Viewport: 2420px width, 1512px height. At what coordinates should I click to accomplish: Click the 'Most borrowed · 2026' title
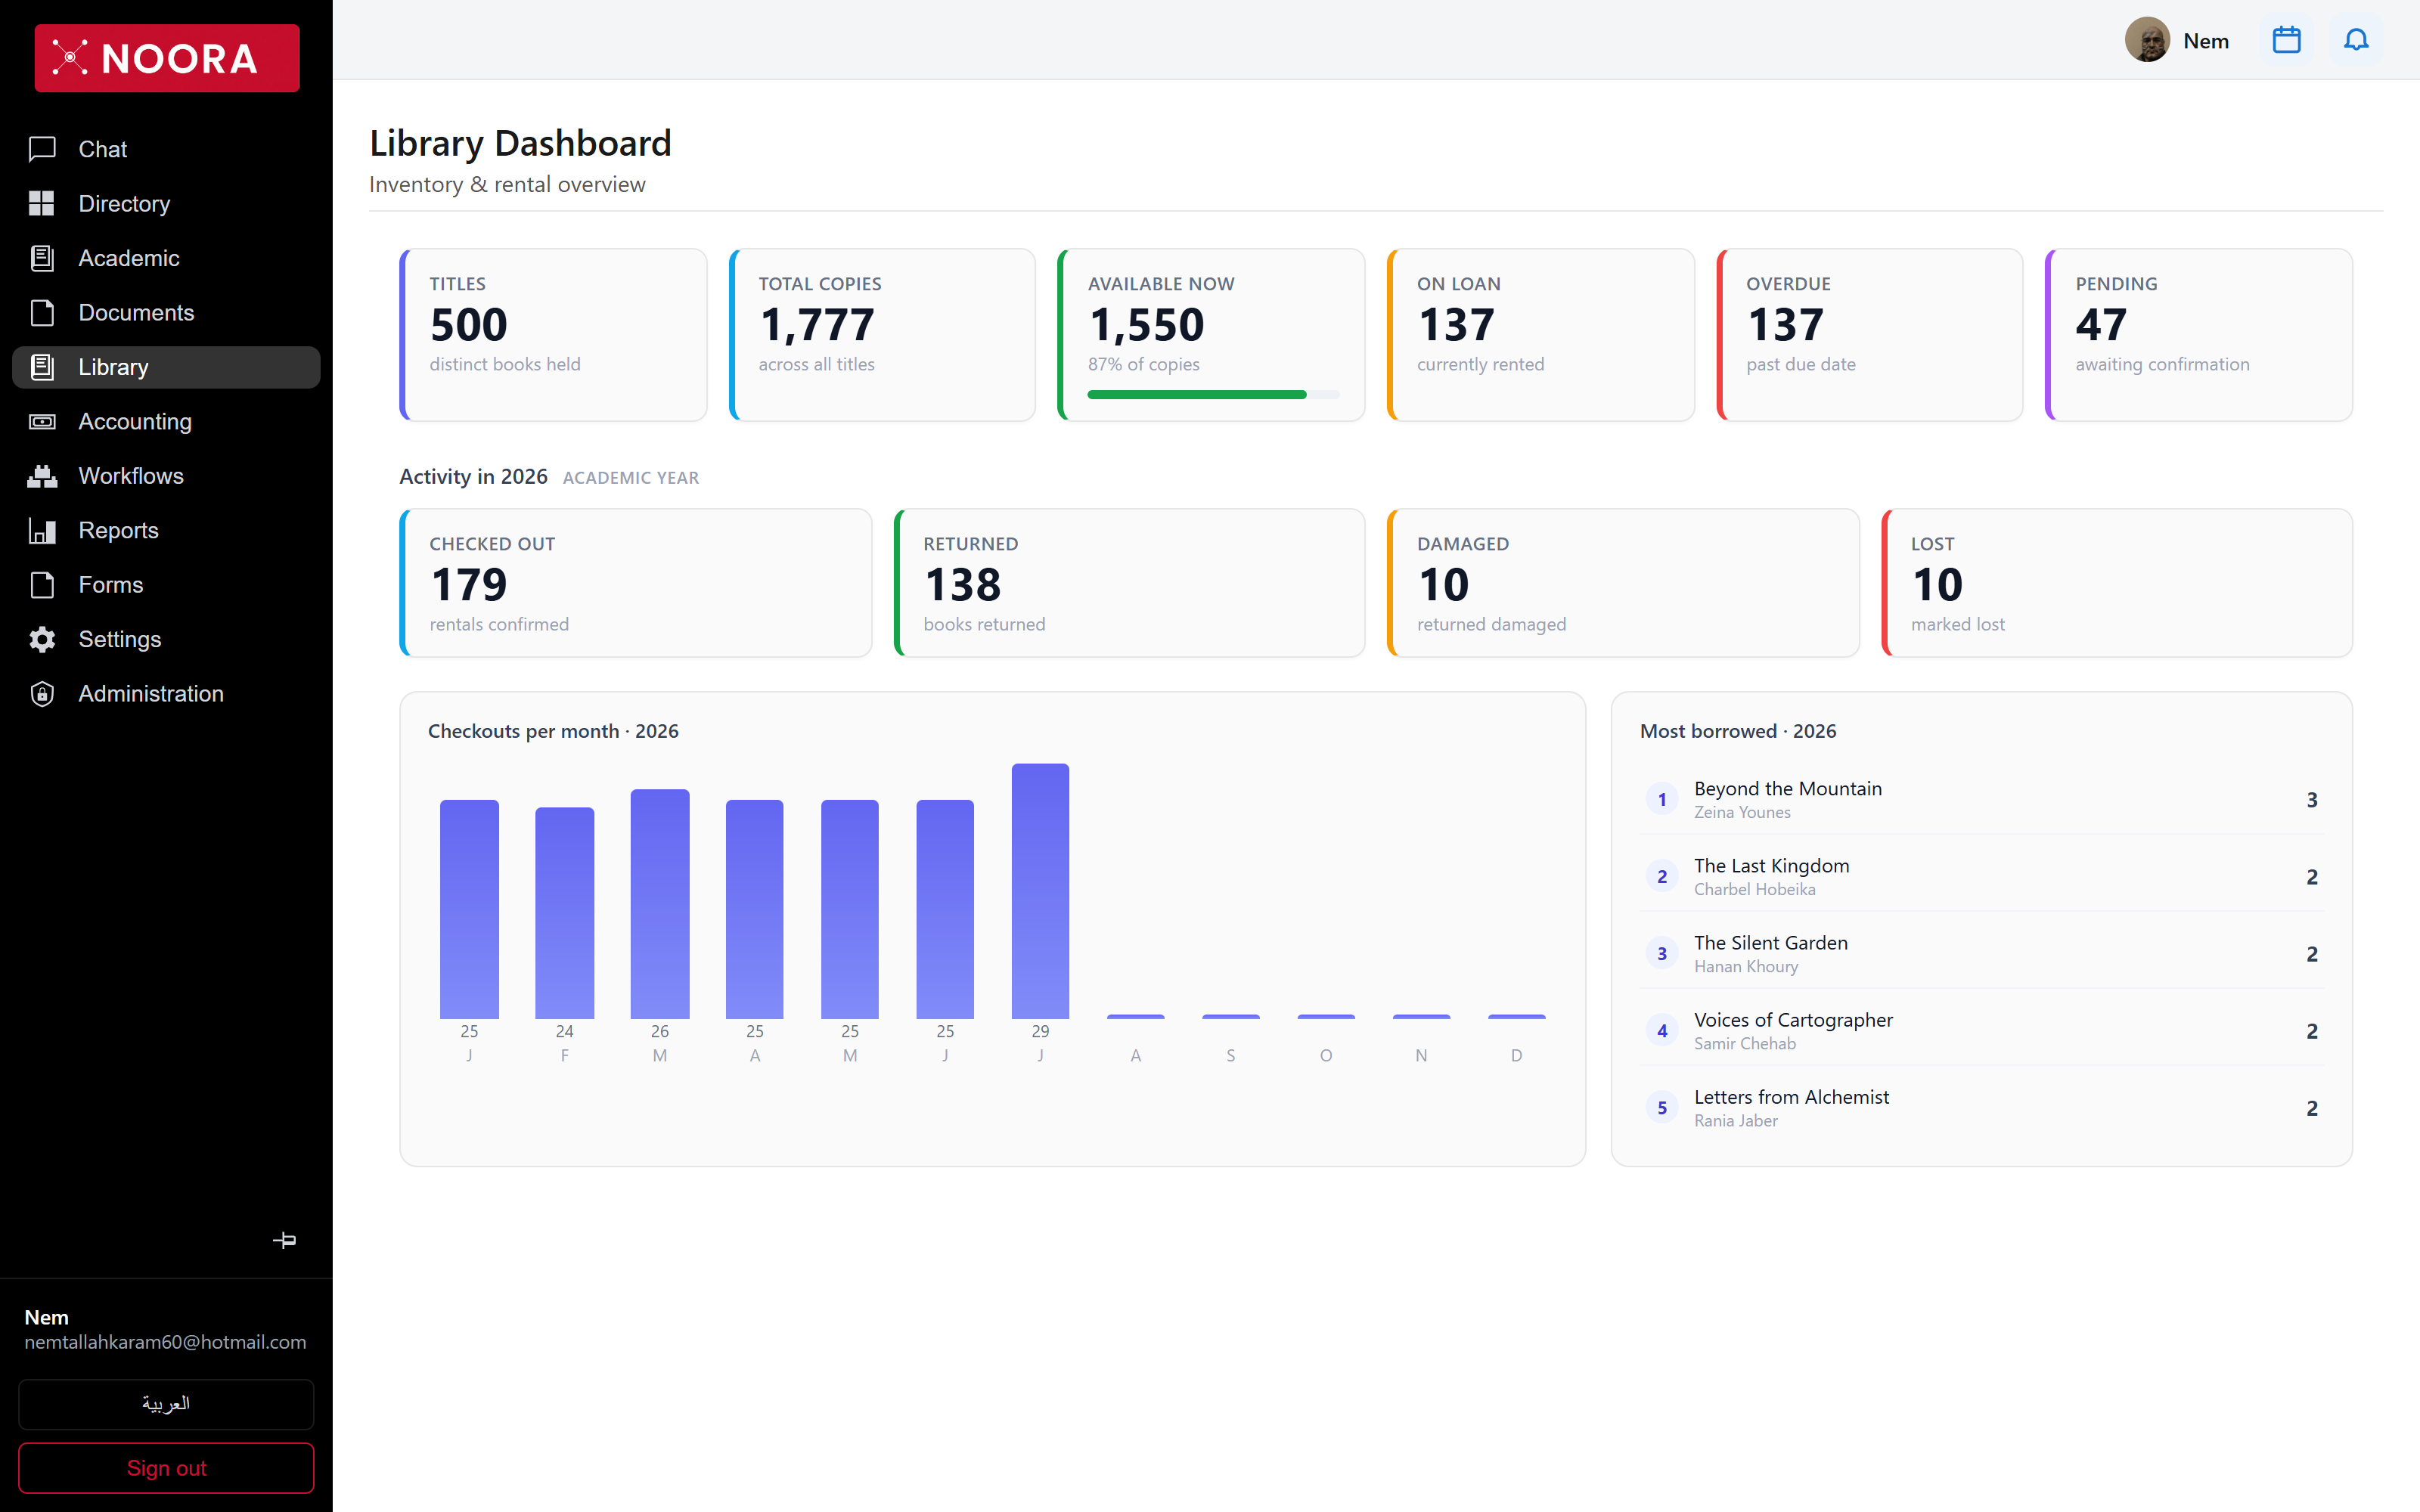tap(1738, 731)
